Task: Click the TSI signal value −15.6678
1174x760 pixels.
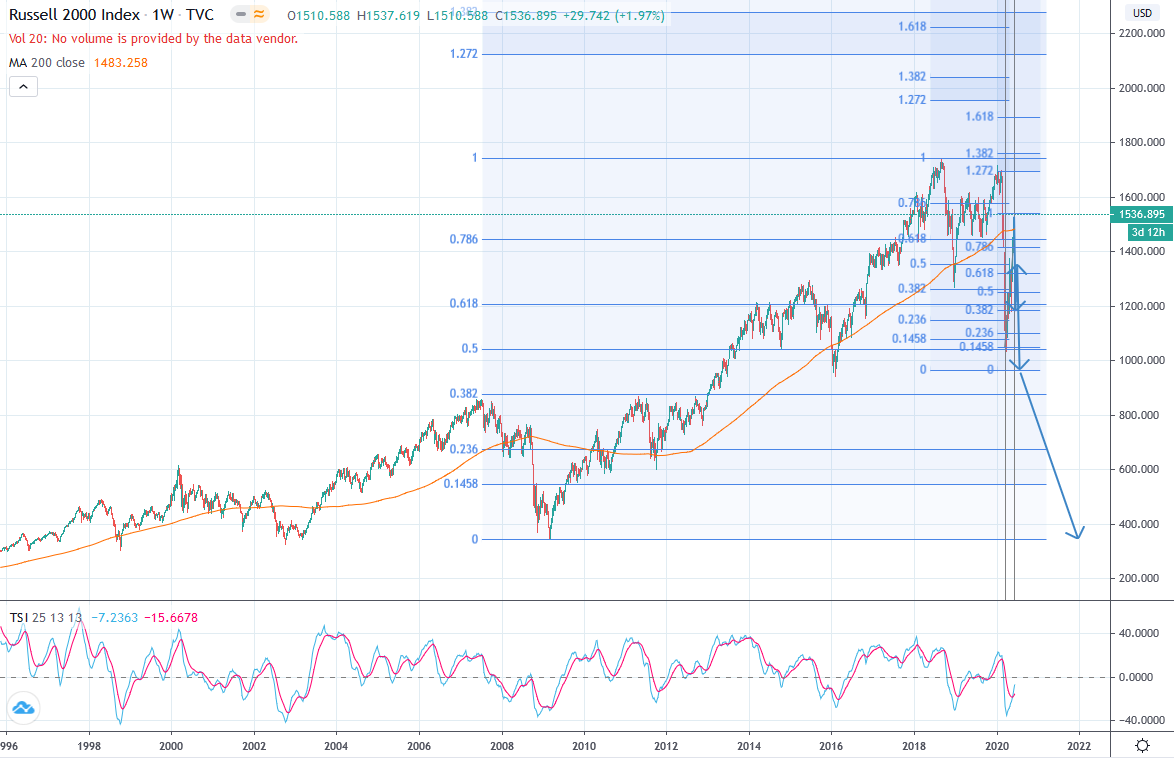Action: click(171, 618)
